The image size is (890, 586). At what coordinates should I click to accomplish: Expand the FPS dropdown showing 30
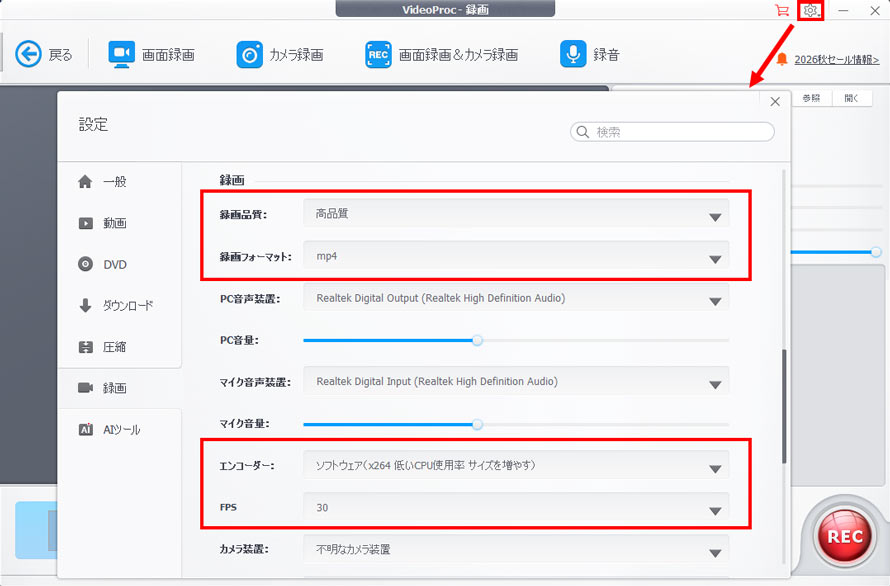[516, 508]
